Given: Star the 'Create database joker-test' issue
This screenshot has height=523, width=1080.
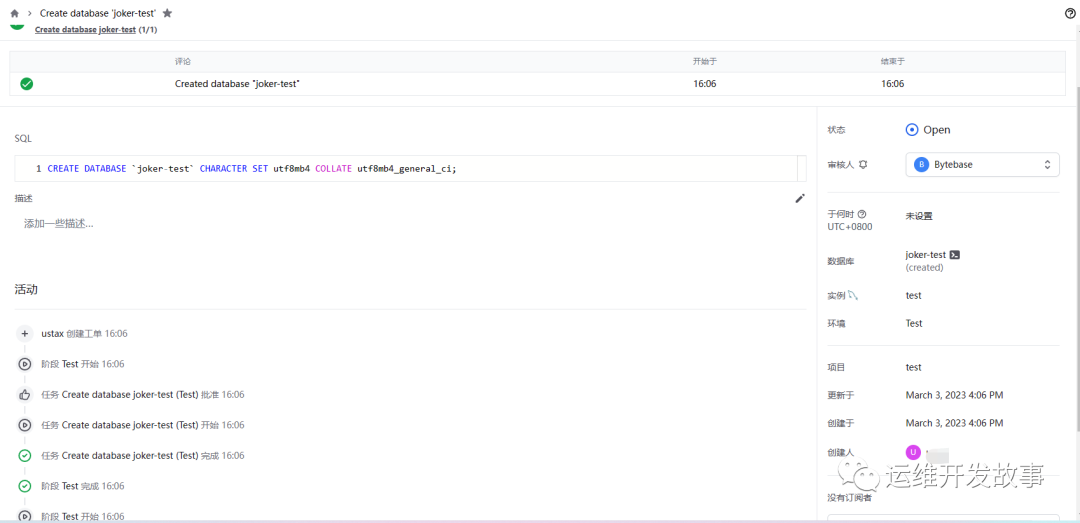Looking at the screenshot, I should click(x=167, y=13).
